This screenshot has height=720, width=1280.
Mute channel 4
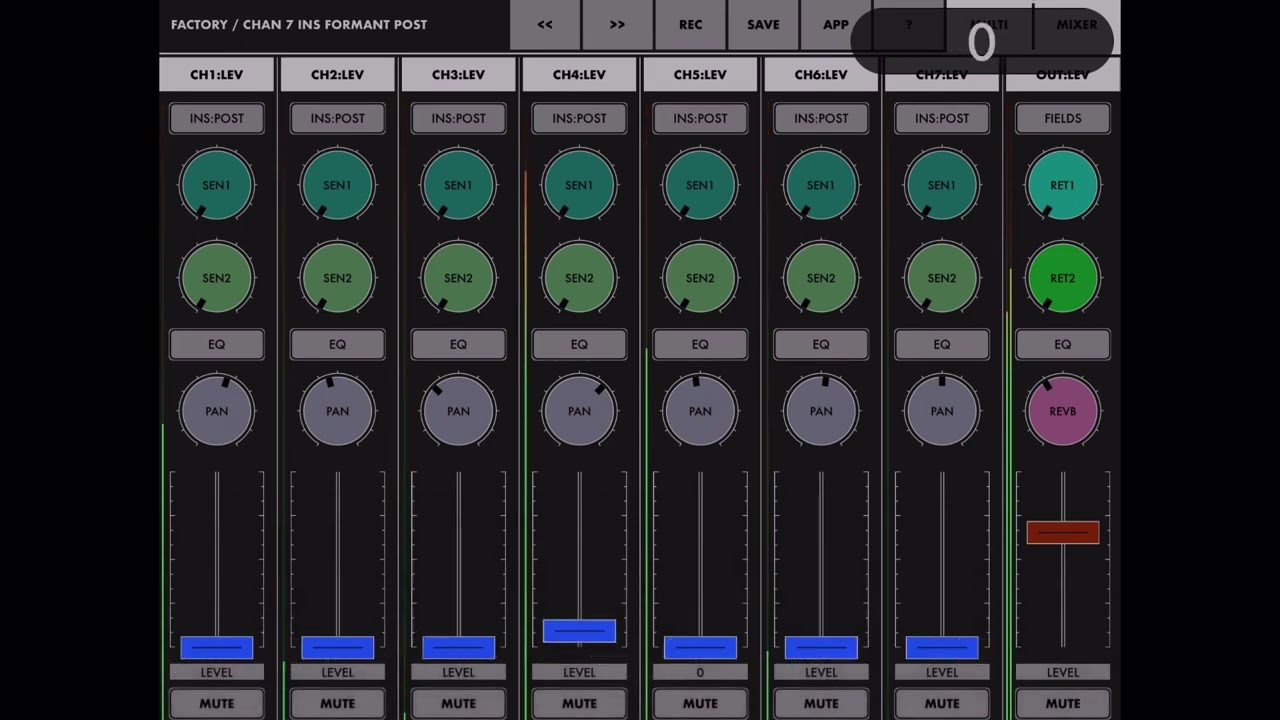tap(579, 703)
